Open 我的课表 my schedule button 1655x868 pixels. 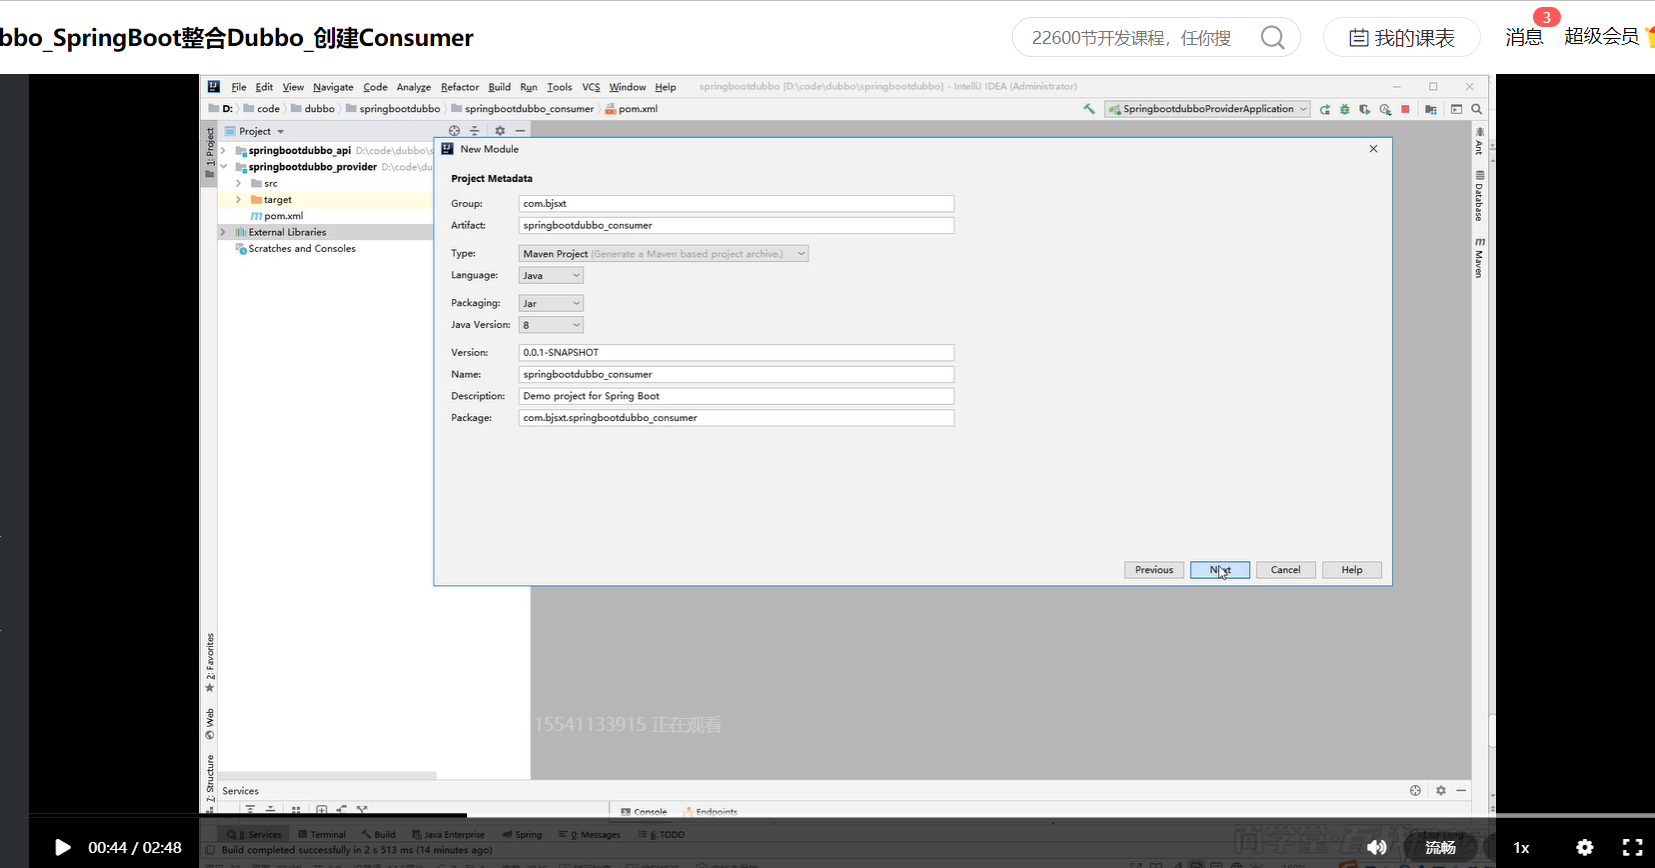tap(1401, 38)
